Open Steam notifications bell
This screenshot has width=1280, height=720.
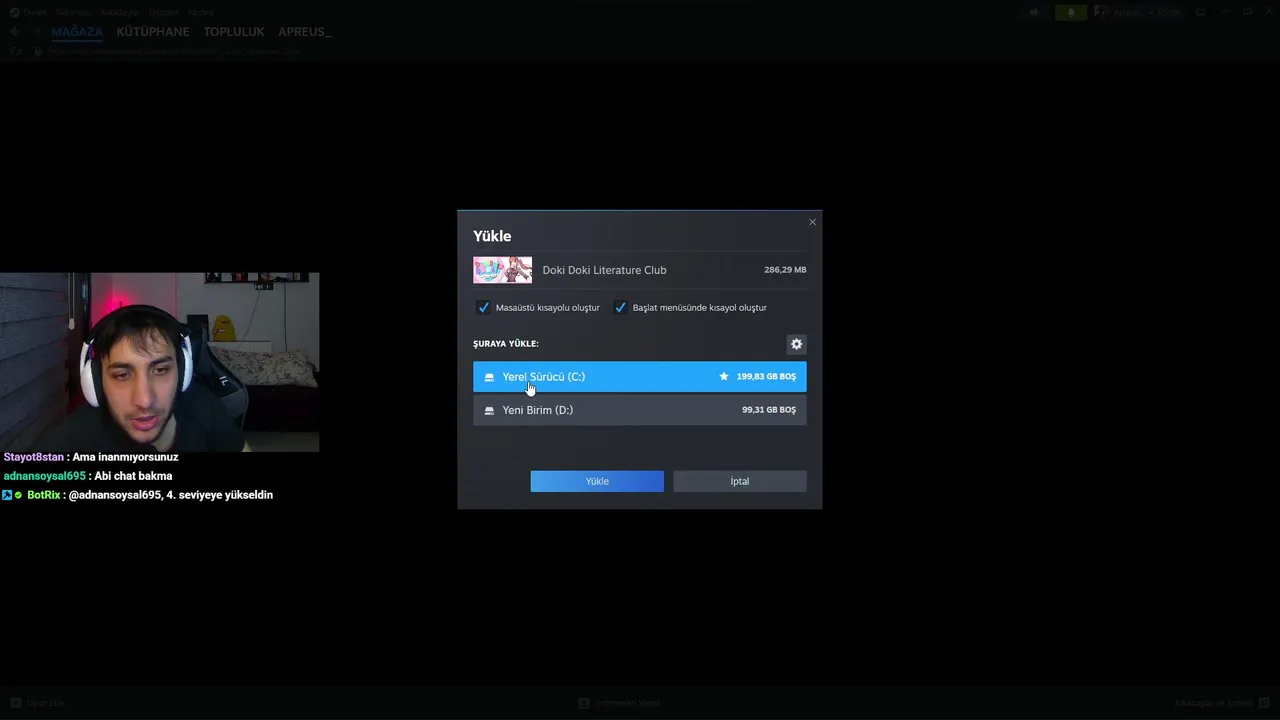coord(1071,12)
